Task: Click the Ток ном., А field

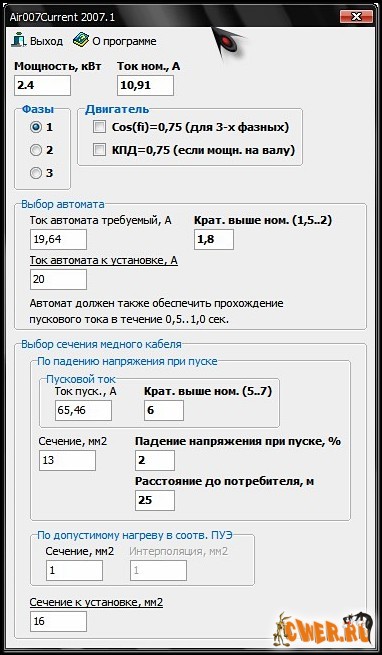Action: 145,86
